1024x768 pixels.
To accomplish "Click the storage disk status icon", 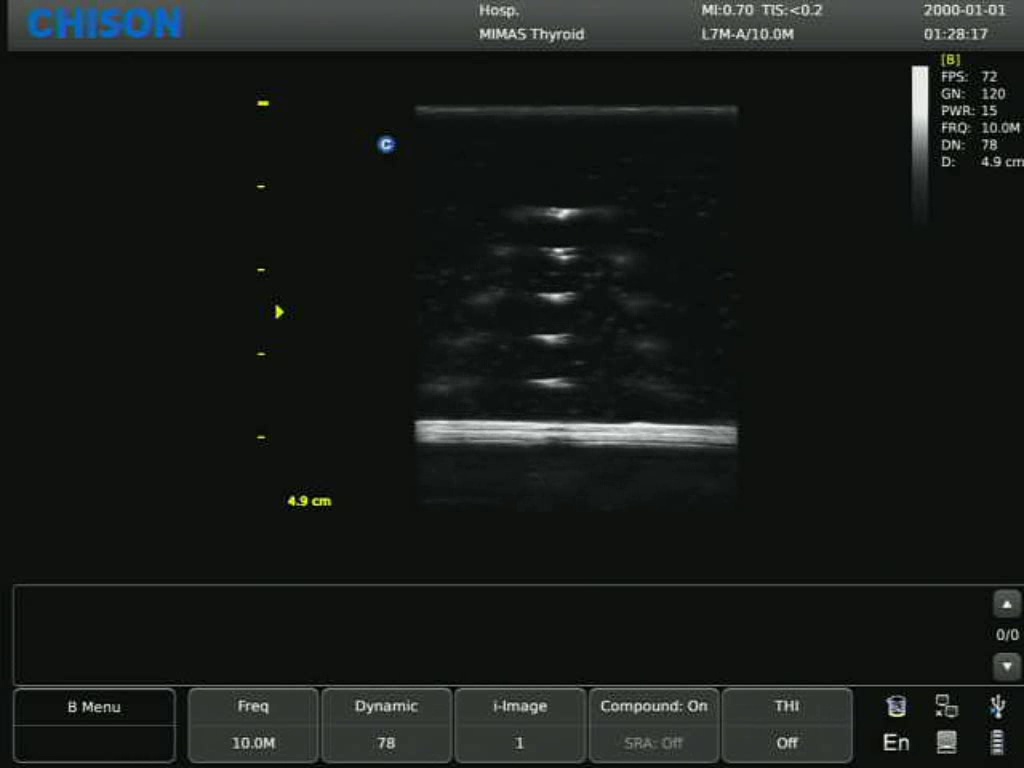I will click(x=895, y=706).
